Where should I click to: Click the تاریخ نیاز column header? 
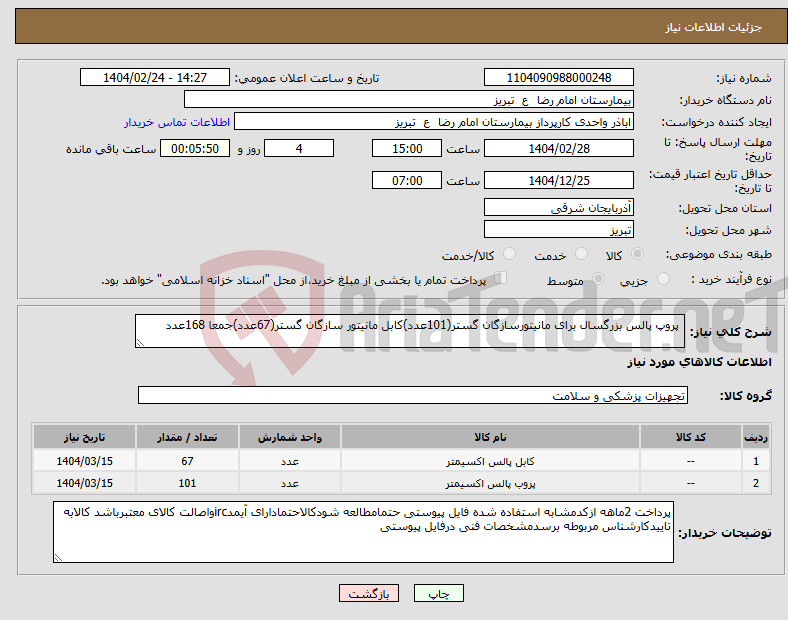84,437
